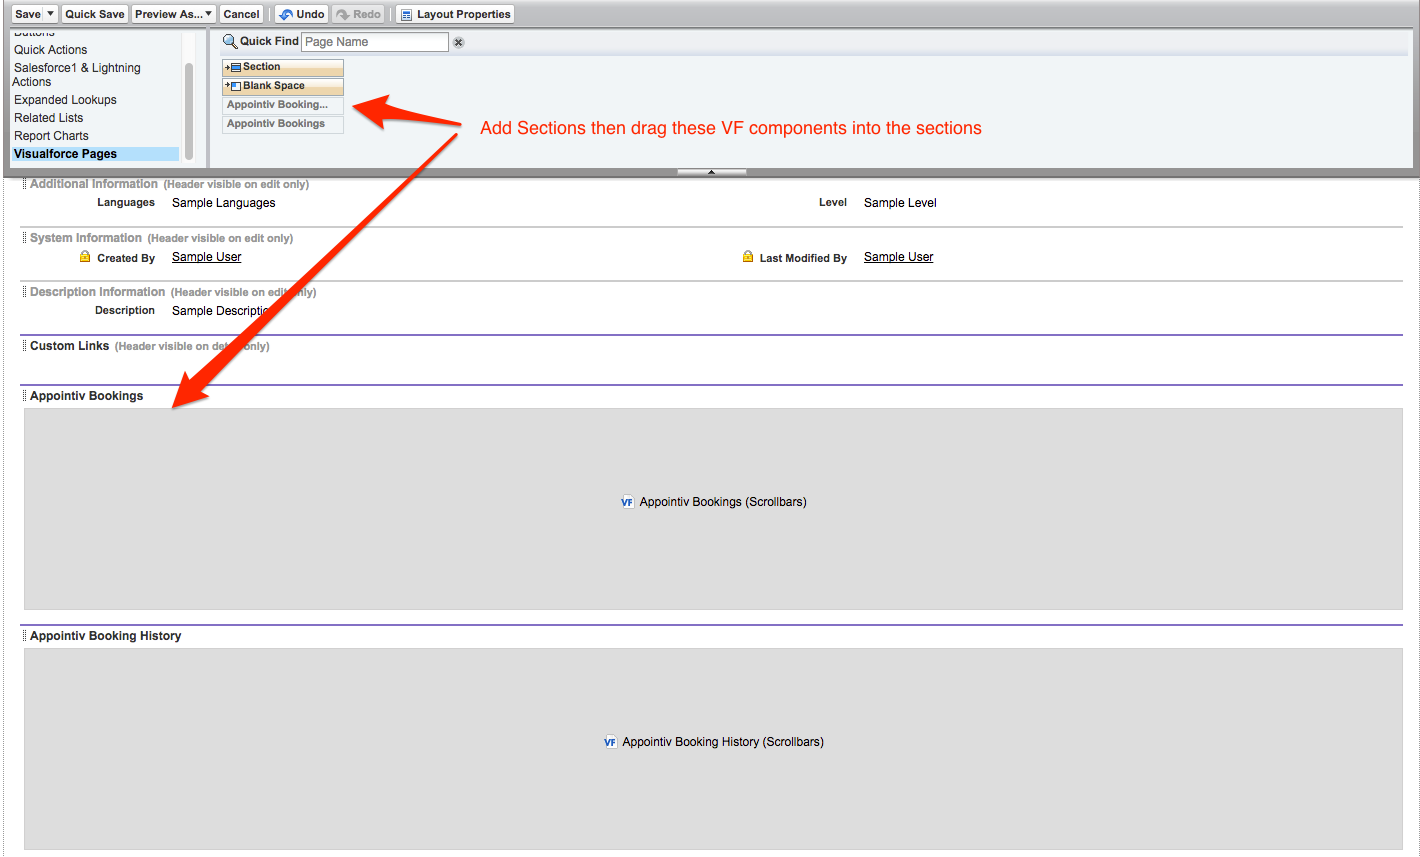This screenshot has width=1420, height=857.
Task: Select the Appointiv Bookings (Scrollbars) component
Action: (x=713, y=509)
